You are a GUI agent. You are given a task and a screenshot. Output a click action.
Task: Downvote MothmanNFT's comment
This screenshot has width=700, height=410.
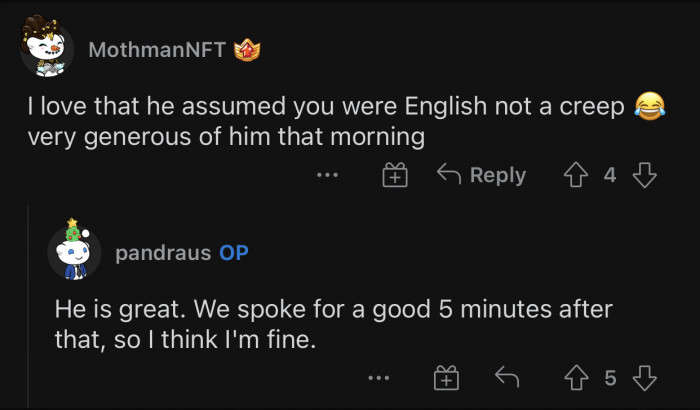[646, 176]
